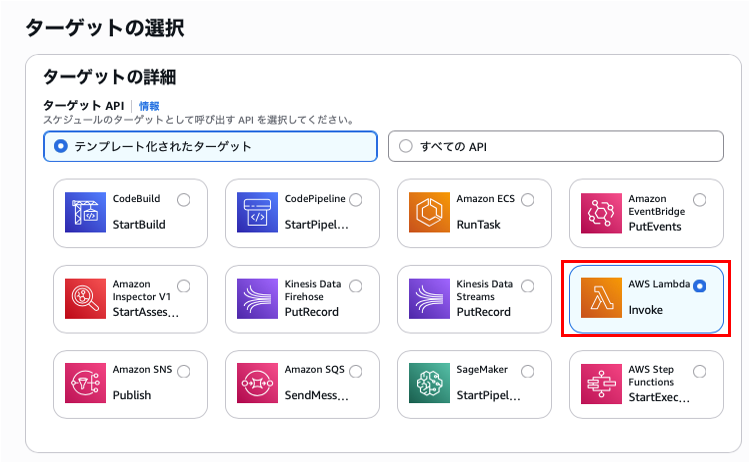Select the SageMaker radio button
Viewport: 750px width, 462px height.
528,371
